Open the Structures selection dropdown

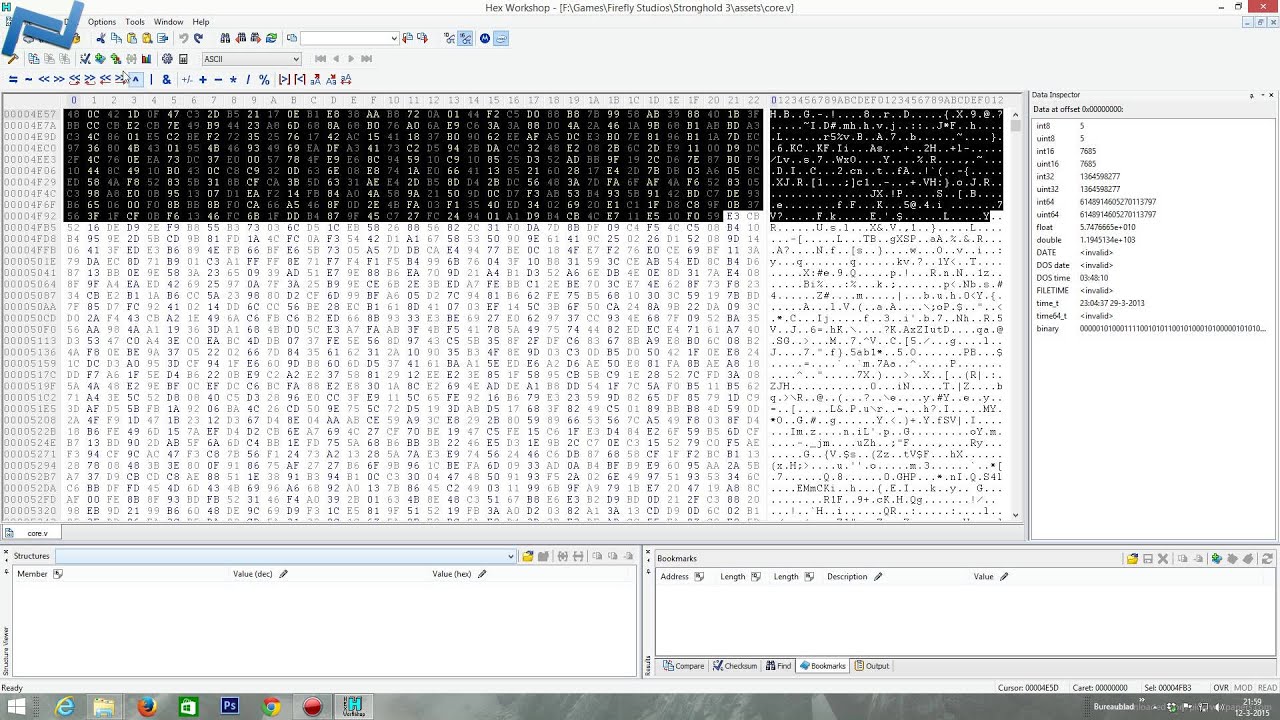(510, 556)
